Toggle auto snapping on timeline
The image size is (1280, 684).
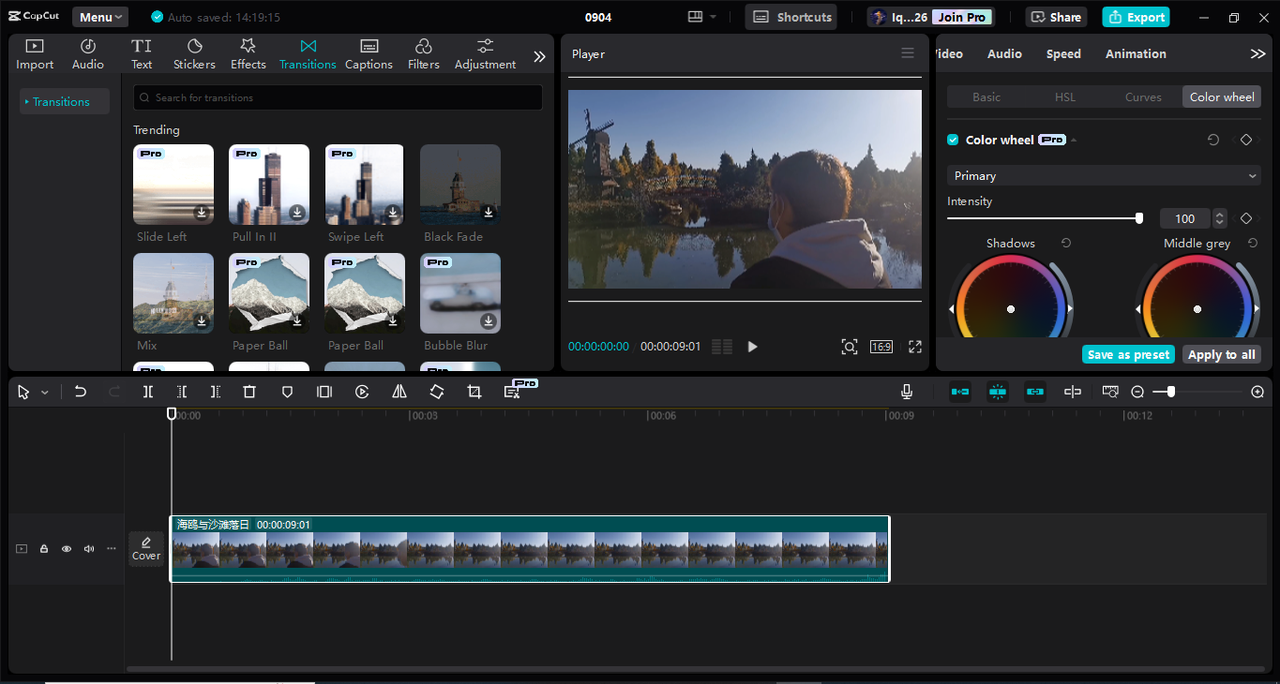point(997,392)
